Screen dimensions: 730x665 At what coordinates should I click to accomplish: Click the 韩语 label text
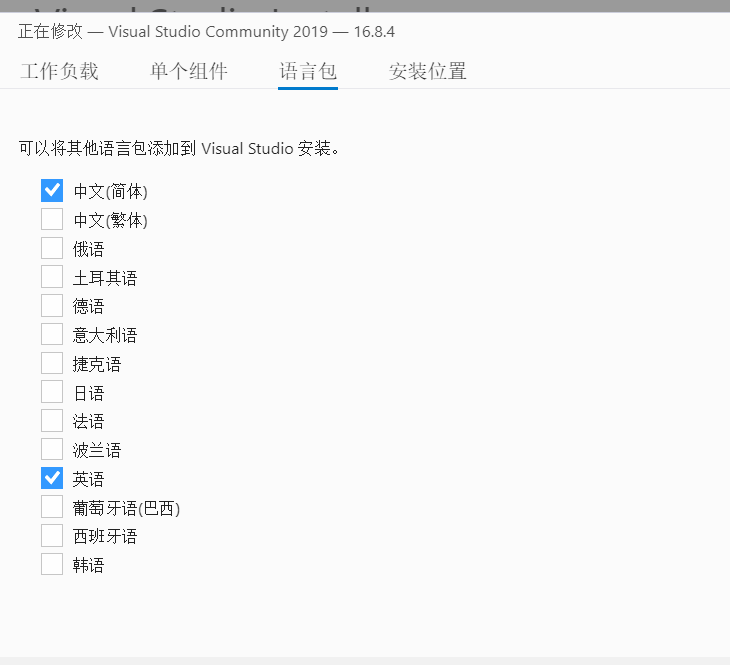coord(88,565)
